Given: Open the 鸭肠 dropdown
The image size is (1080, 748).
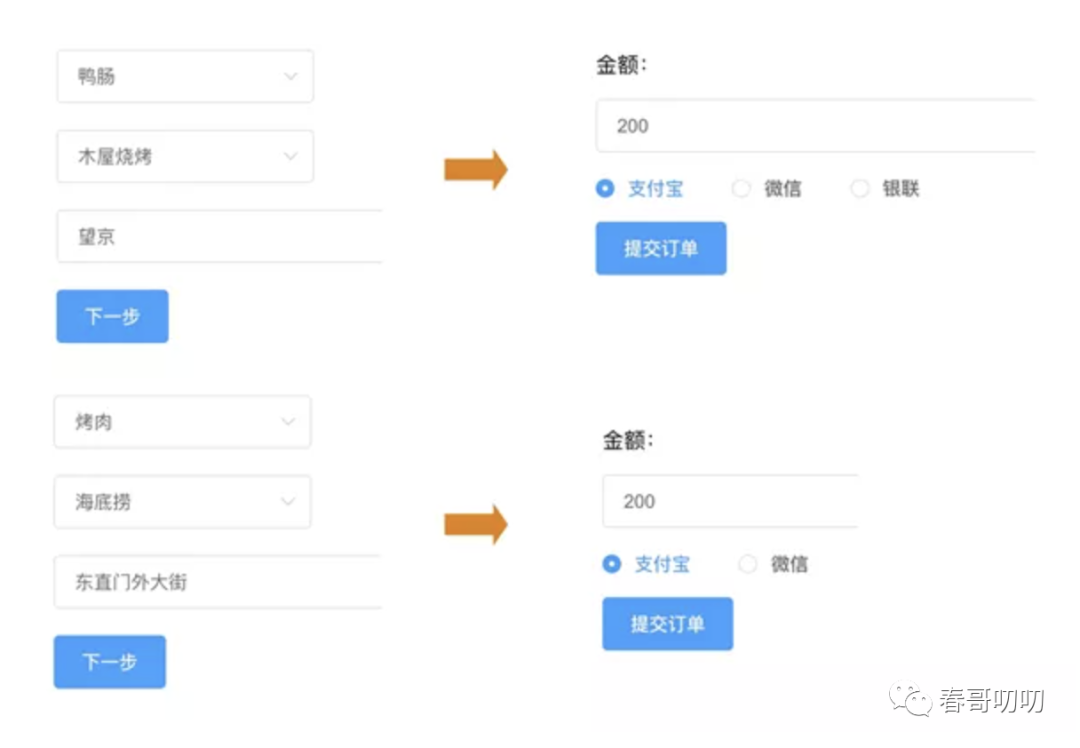Looking at the screenshot, I should click(185, 76).
